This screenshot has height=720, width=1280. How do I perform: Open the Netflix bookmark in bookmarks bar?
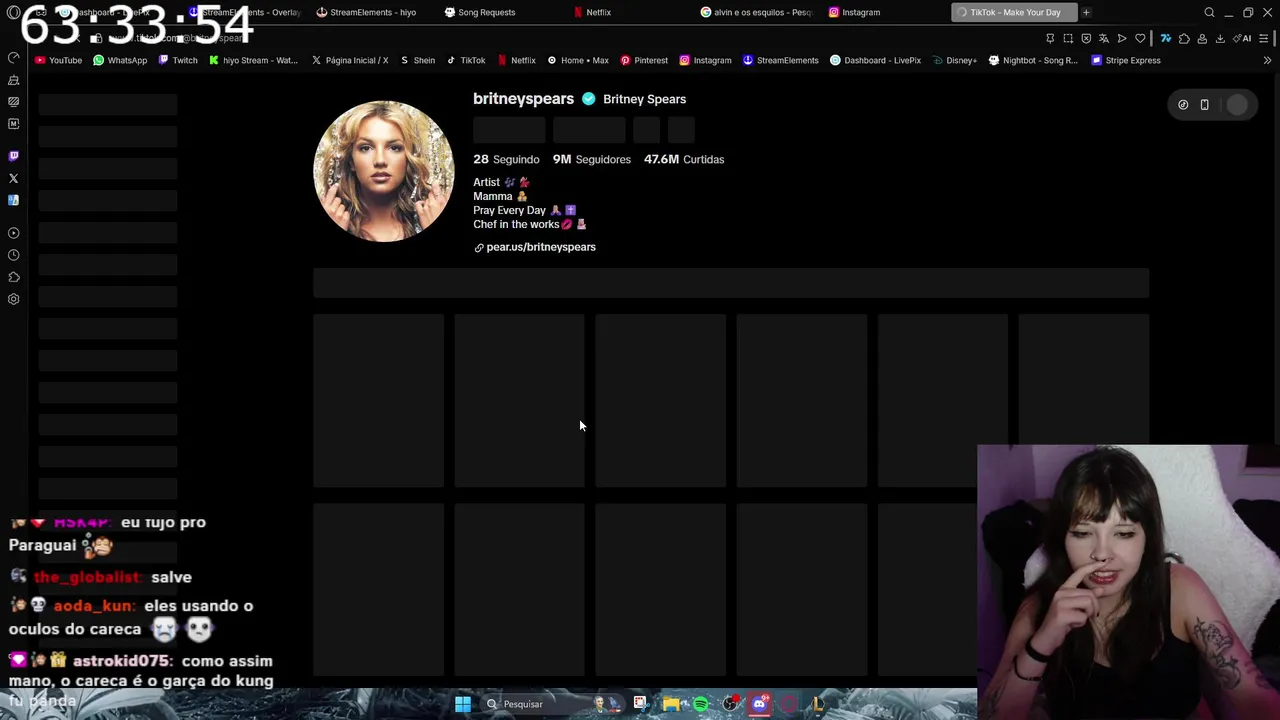click(x=516, y=60)
